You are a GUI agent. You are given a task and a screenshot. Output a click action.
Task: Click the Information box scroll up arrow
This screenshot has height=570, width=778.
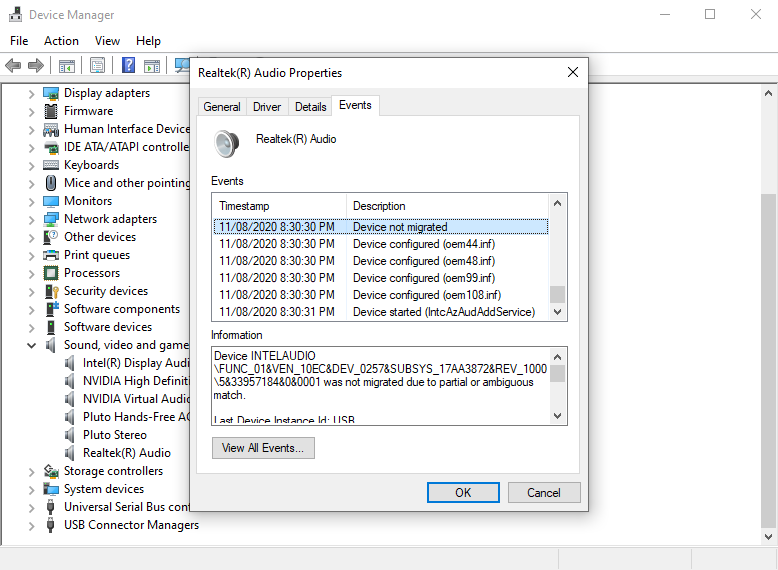pos(557,357)
